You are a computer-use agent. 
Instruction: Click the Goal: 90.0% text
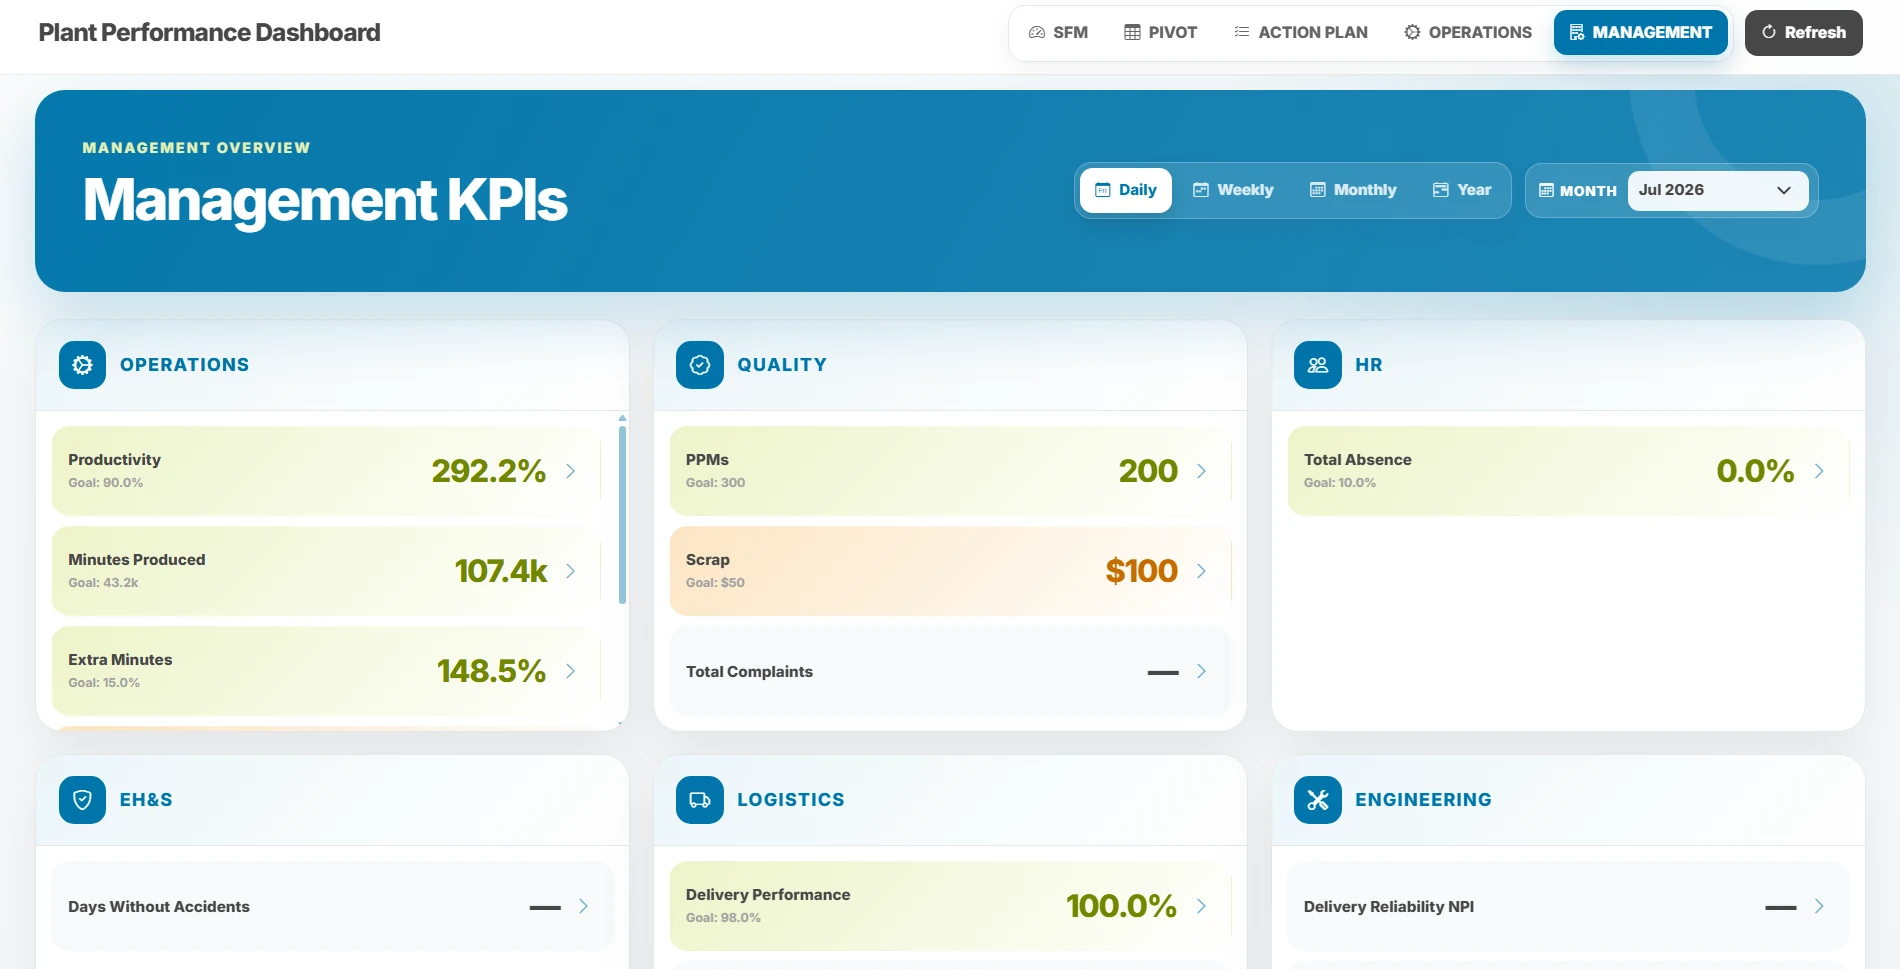click(x=105, y=483)
